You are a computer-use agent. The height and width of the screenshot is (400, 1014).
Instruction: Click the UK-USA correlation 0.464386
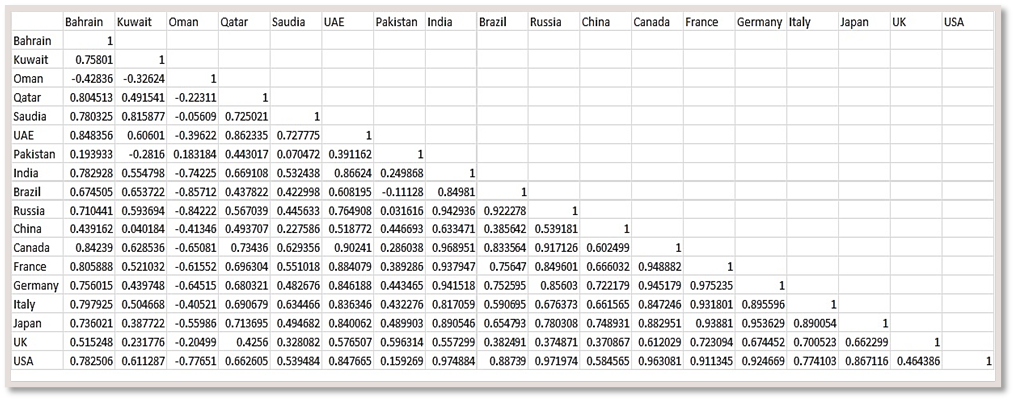[x=916, y=361]
